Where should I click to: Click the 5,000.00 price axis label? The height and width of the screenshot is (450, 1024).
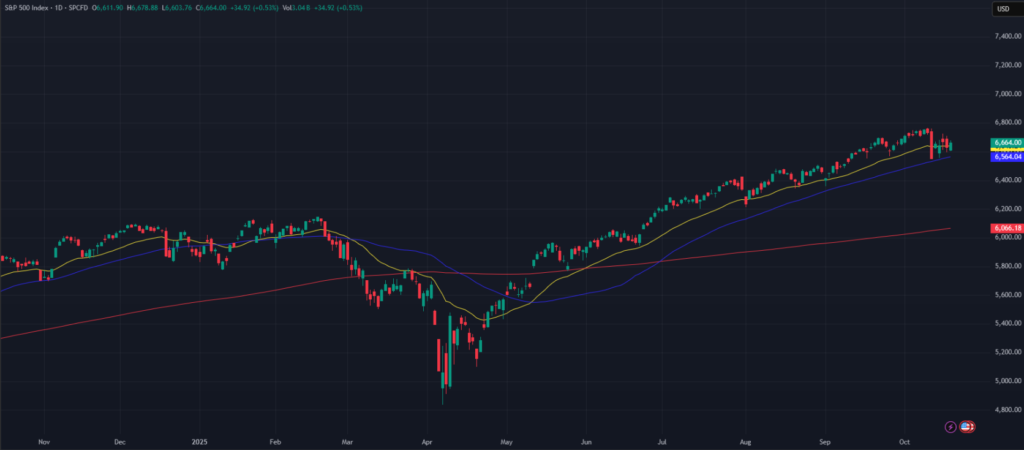(x=1005, y=381)
